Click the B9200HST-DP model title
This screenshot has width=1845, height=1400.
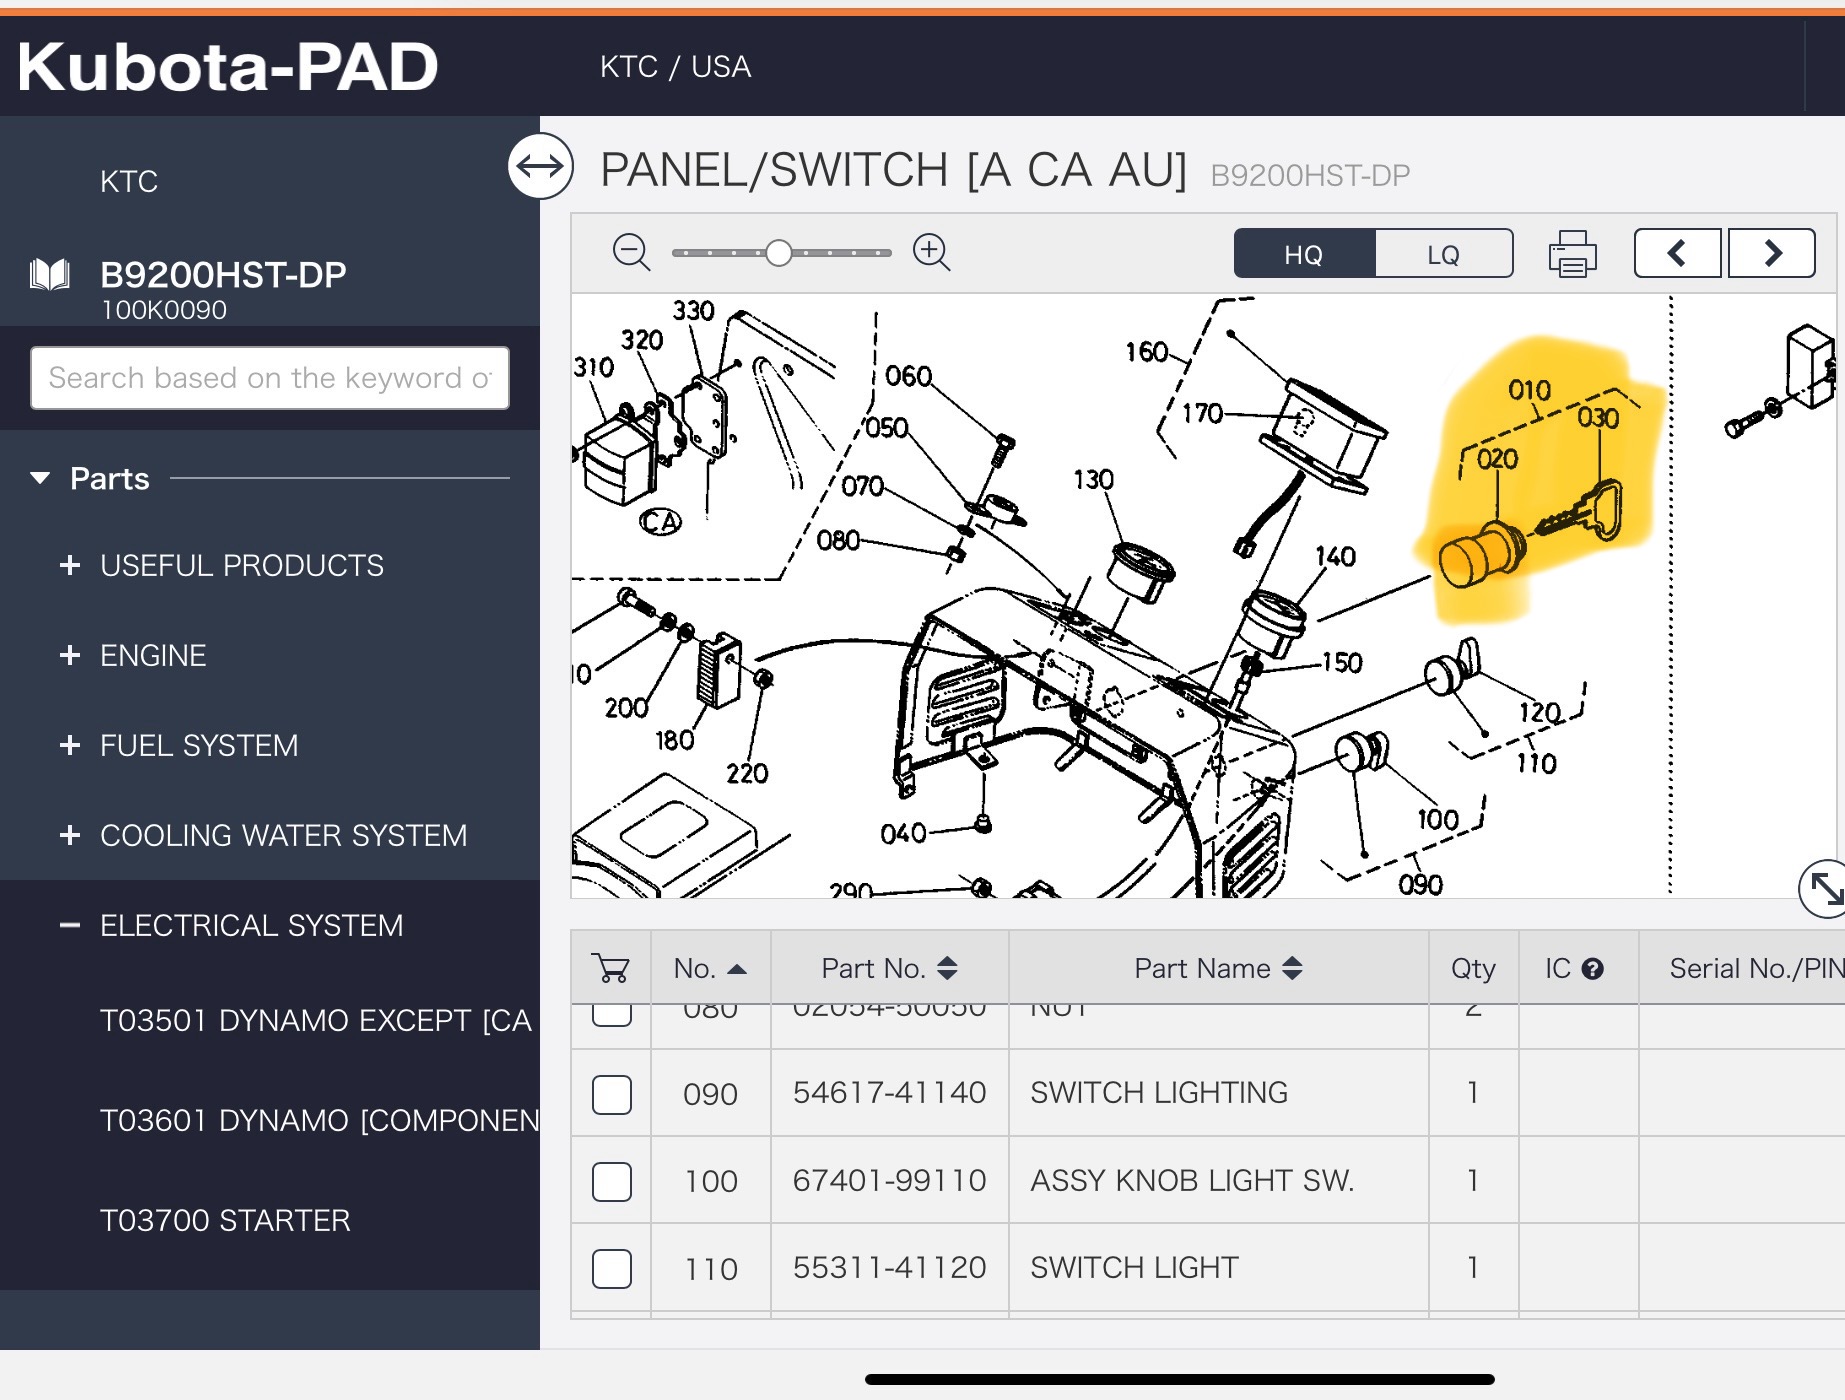pyautogui.click(x=223, y=274)
